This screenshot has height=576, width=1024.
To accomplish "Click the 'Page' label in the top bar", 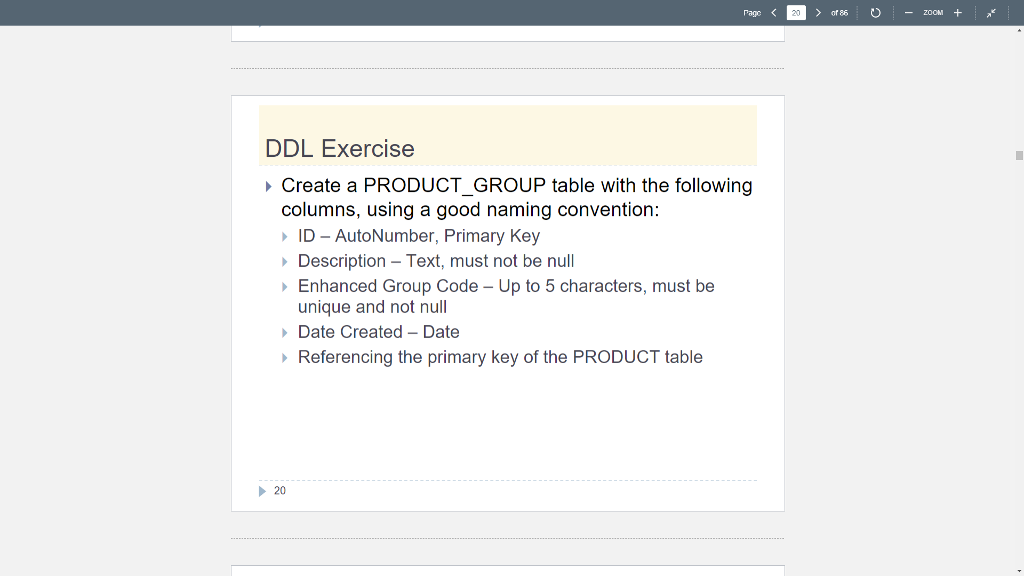I will click(752, 13).
